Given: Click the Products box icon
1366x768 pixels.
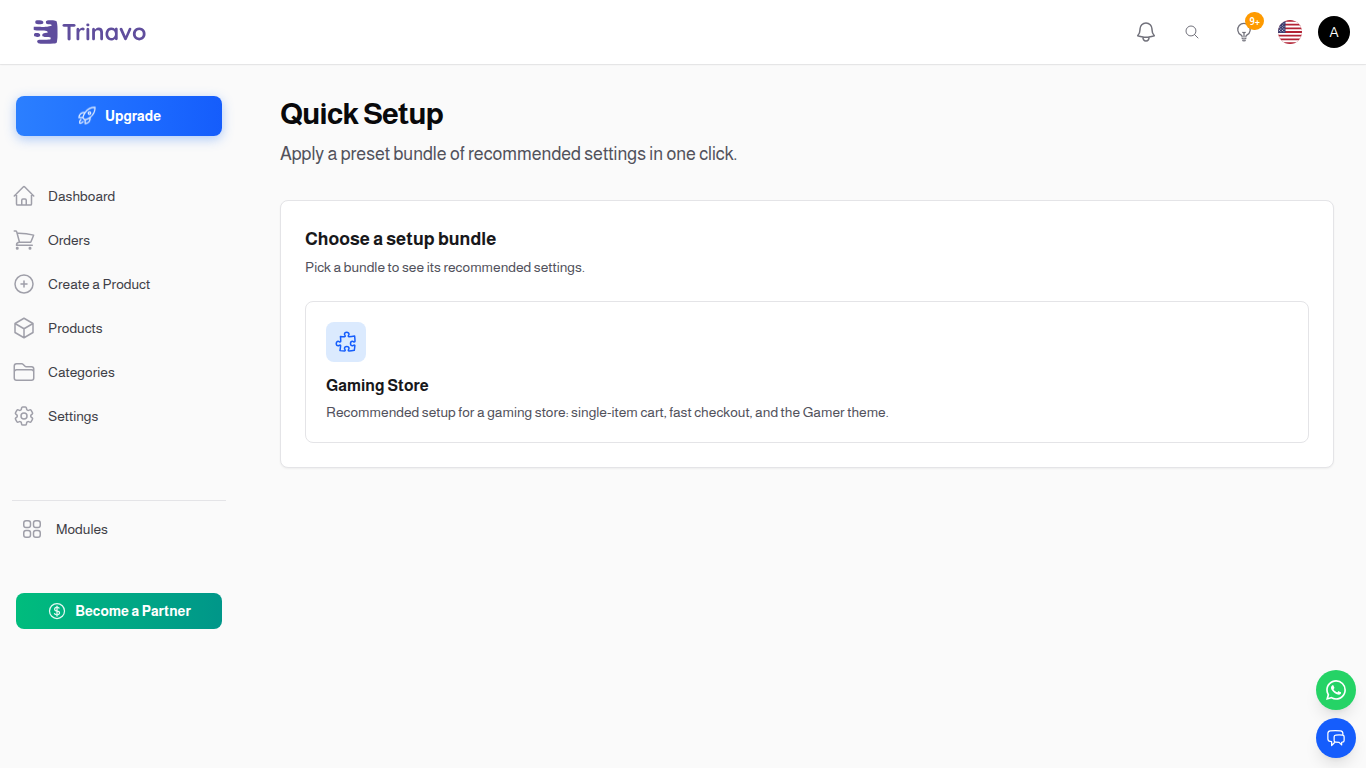Looking at the screenshot, I should click(24, 328).
